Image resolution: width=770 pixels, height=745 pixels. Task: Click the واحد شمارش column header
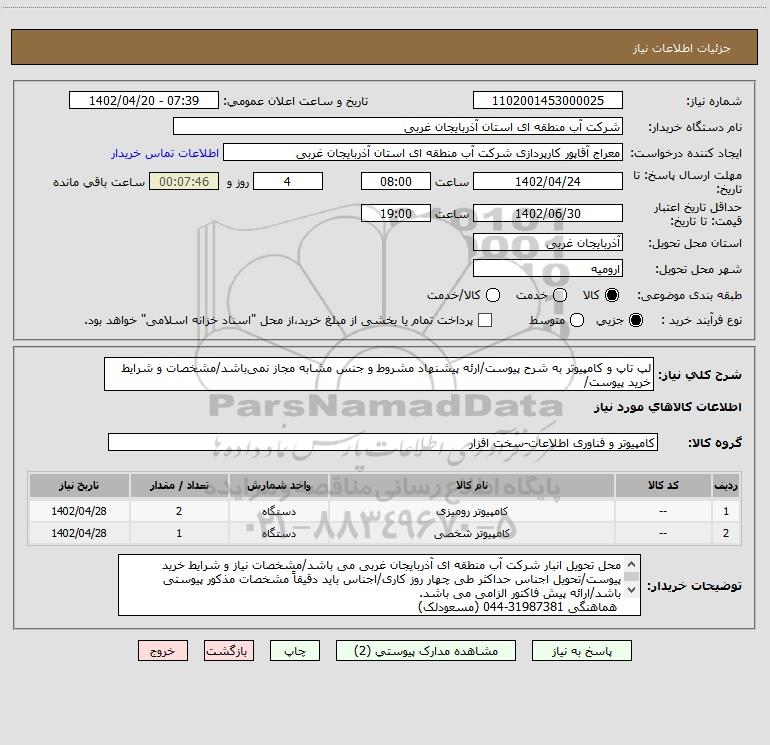(x=278, y=485)
